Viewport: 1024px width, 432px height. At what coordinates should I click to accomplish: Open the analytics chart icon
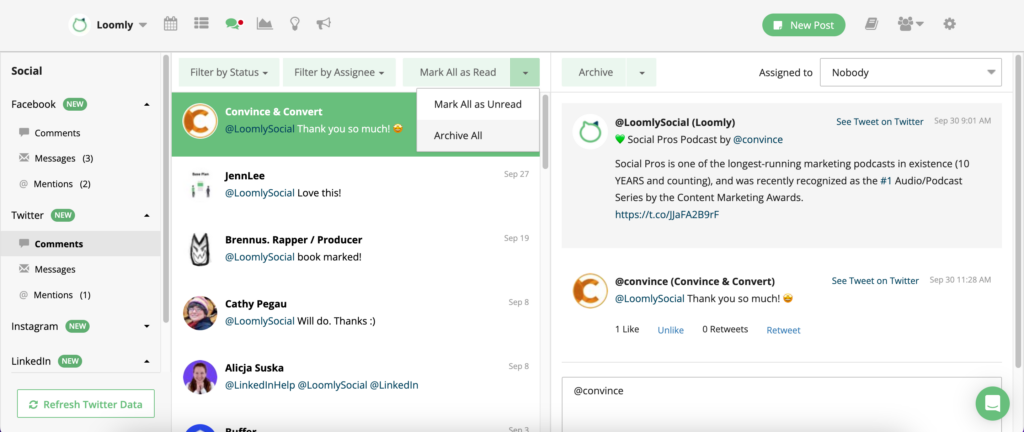coord(264,24)
